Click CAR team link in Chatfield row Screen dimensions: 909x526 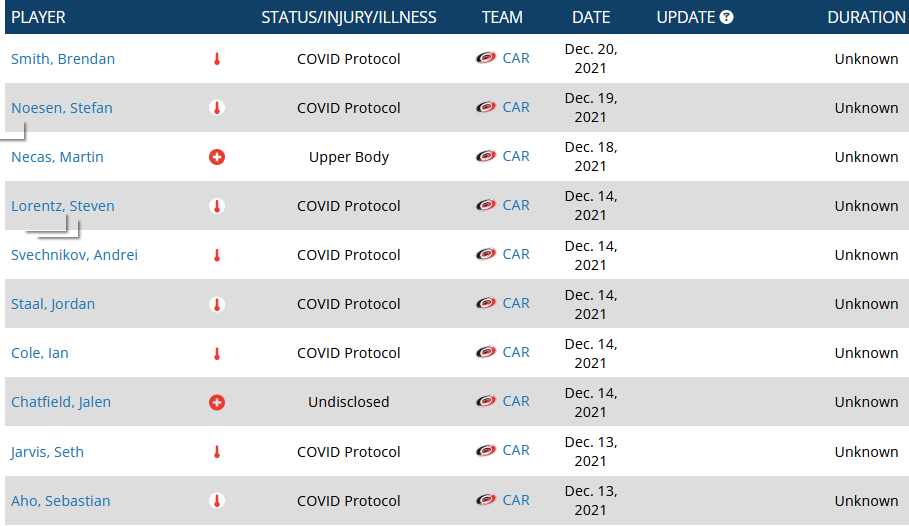coord(516,401)
